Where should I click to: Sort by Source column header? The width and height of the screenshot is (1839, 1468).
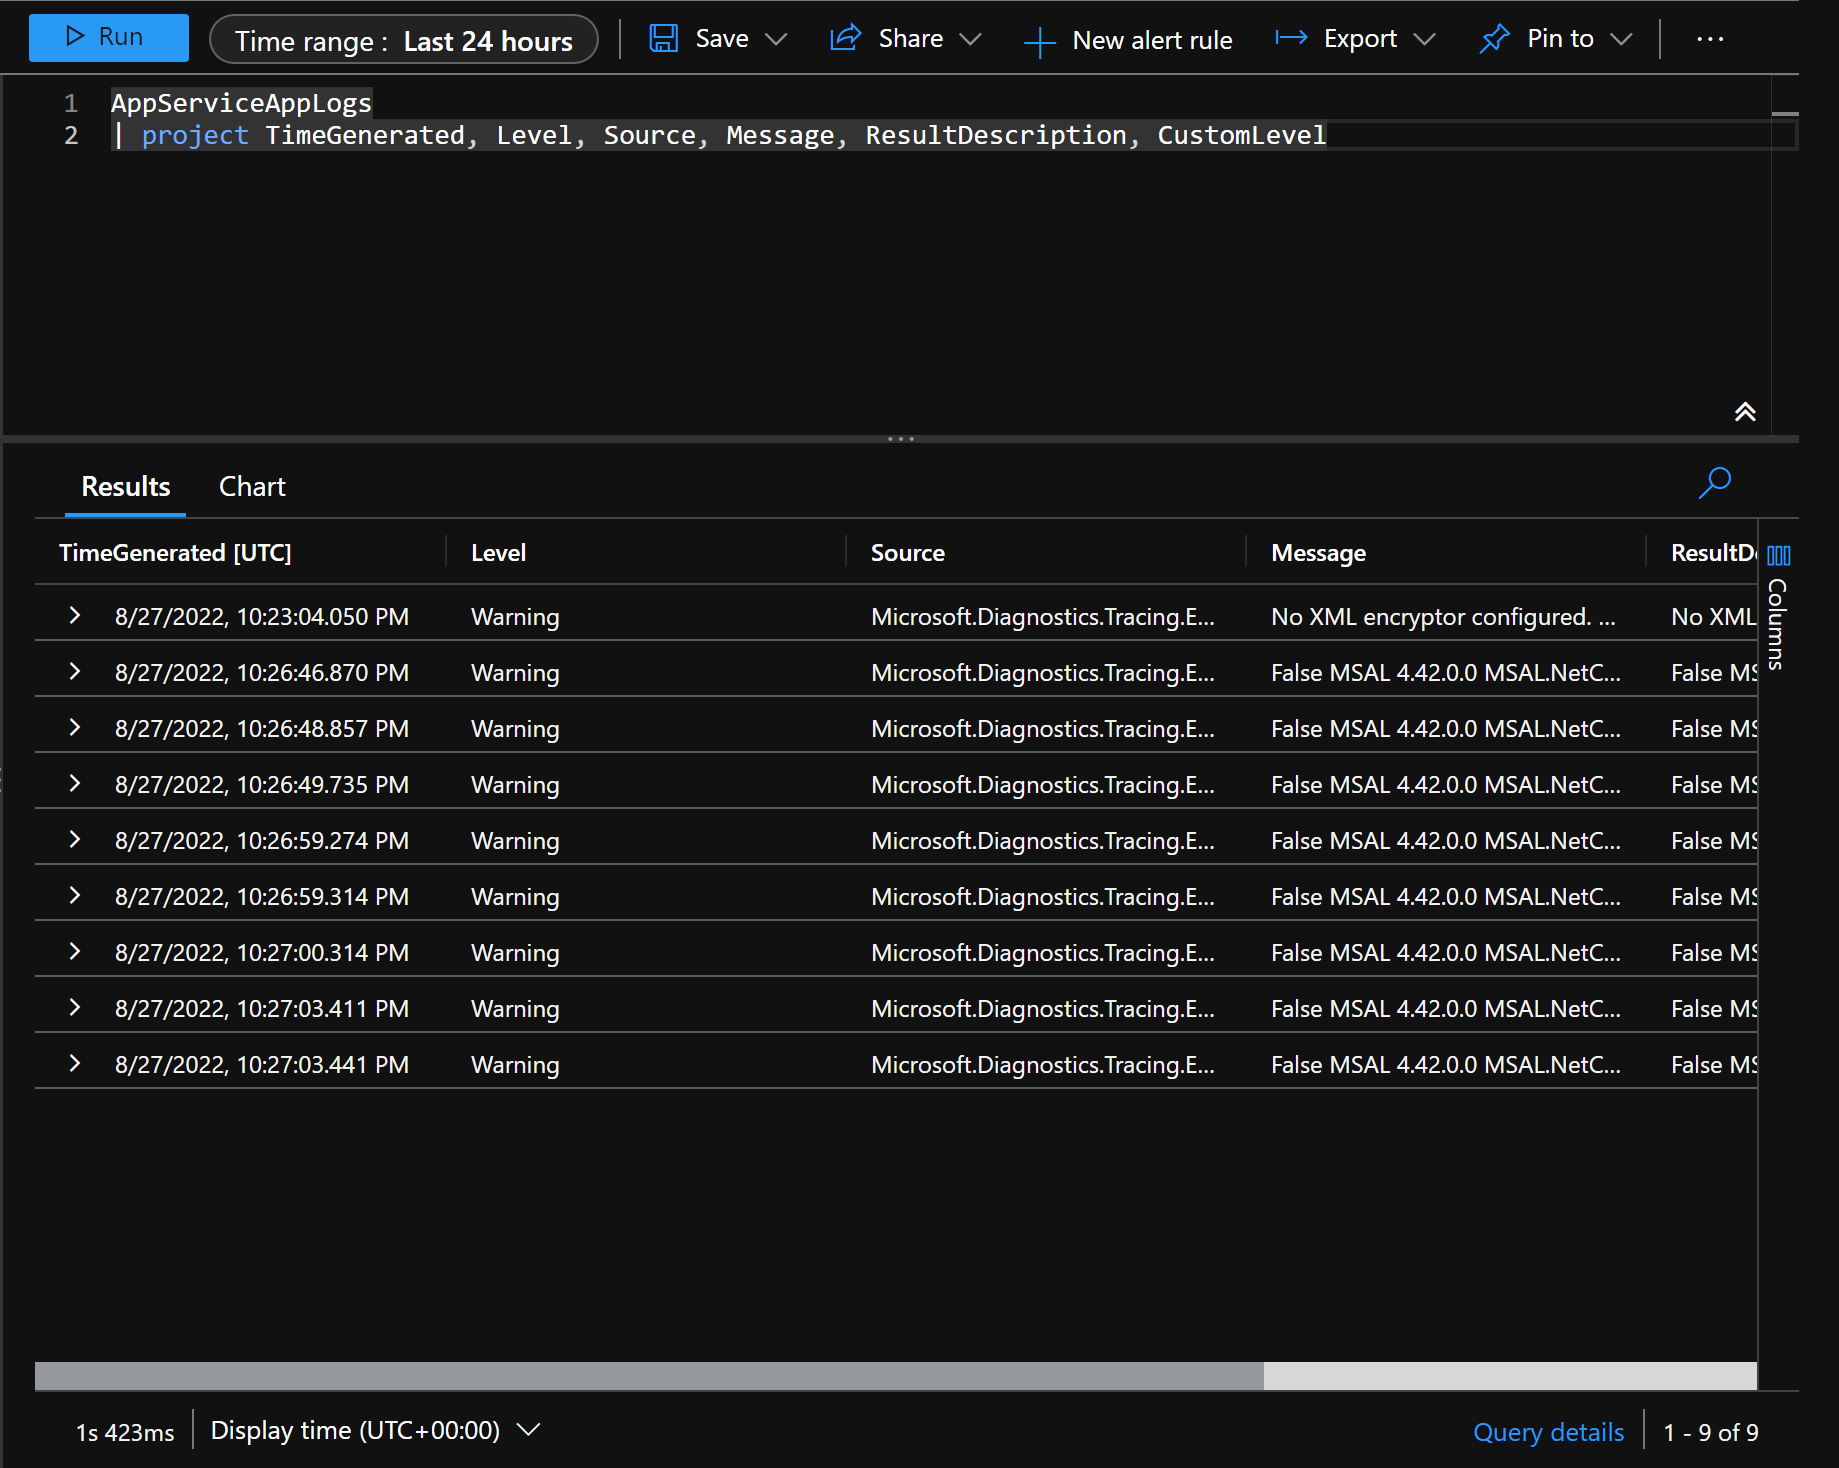pyautogui.click(x=907, y=553)
